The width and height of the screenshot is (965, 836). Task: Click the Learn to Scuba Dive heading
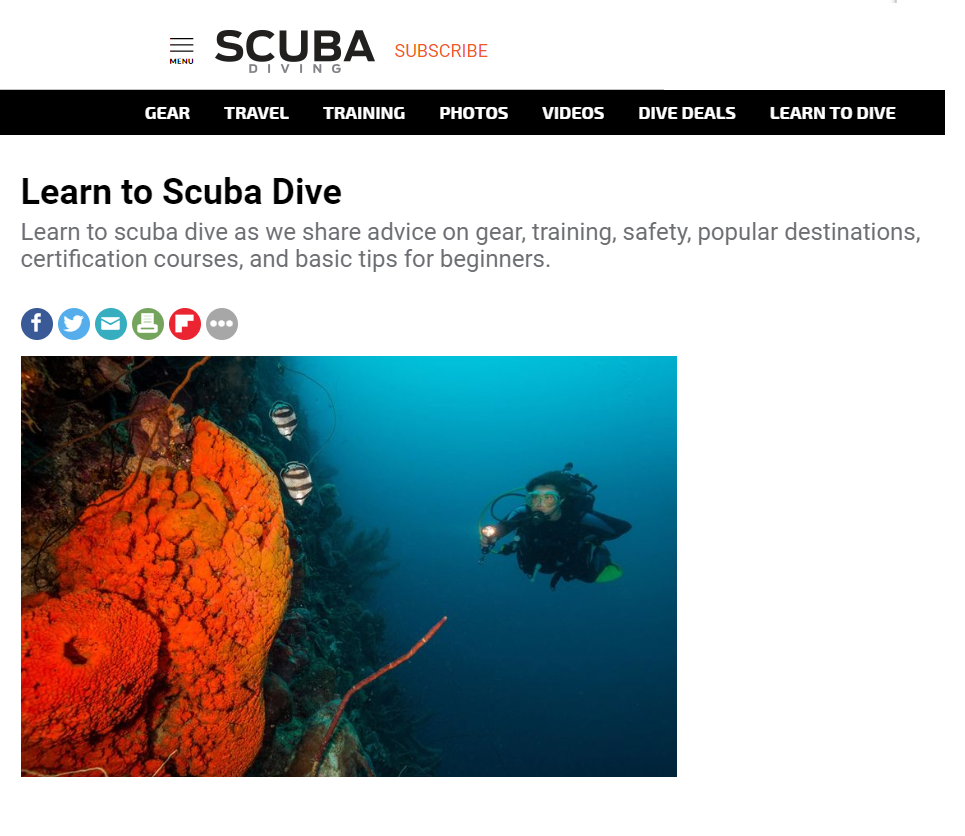coord(181,191)
